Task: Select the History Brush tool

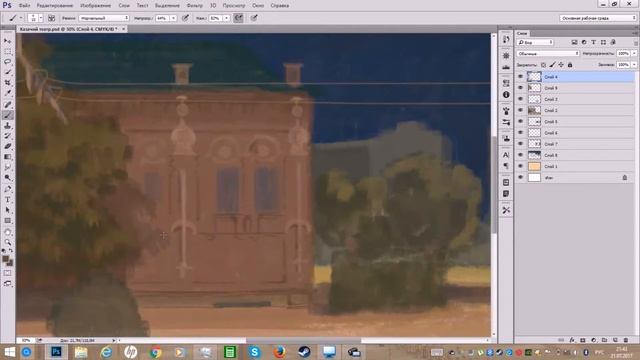Action: pyautogui.click(x=7, y=136)
